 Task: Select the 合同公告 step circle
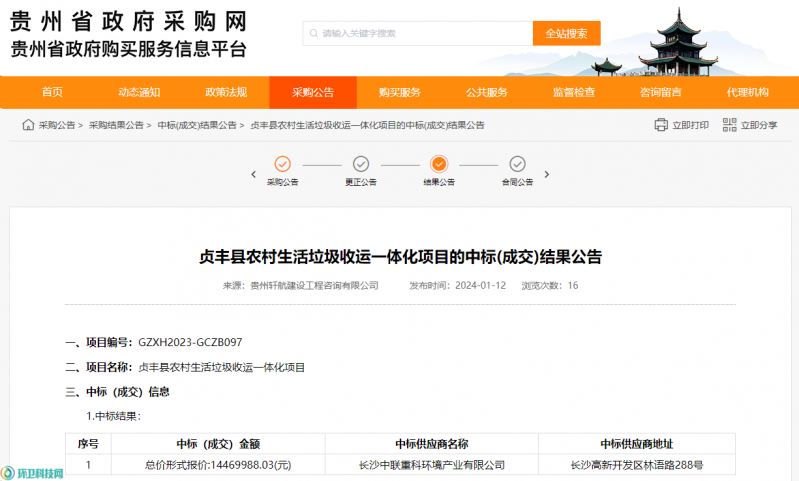pyautogui.click(x=517, y=164)
